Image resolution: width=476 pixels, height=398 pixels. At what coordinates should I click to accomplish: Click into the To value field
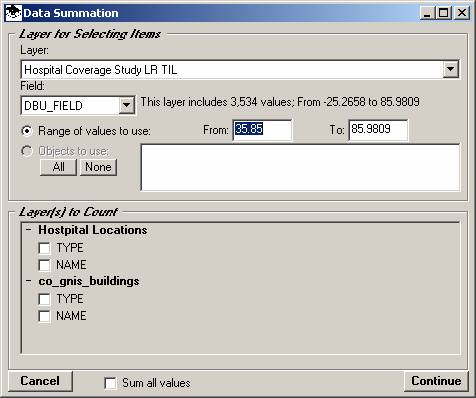click(378, 130)
